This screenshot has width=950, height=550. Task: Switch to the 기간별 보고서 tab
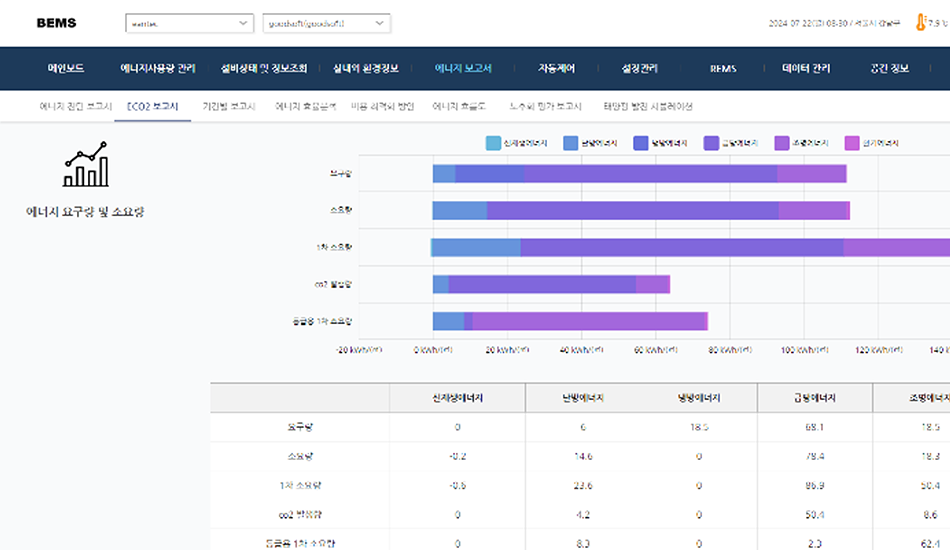click(229, 106)
